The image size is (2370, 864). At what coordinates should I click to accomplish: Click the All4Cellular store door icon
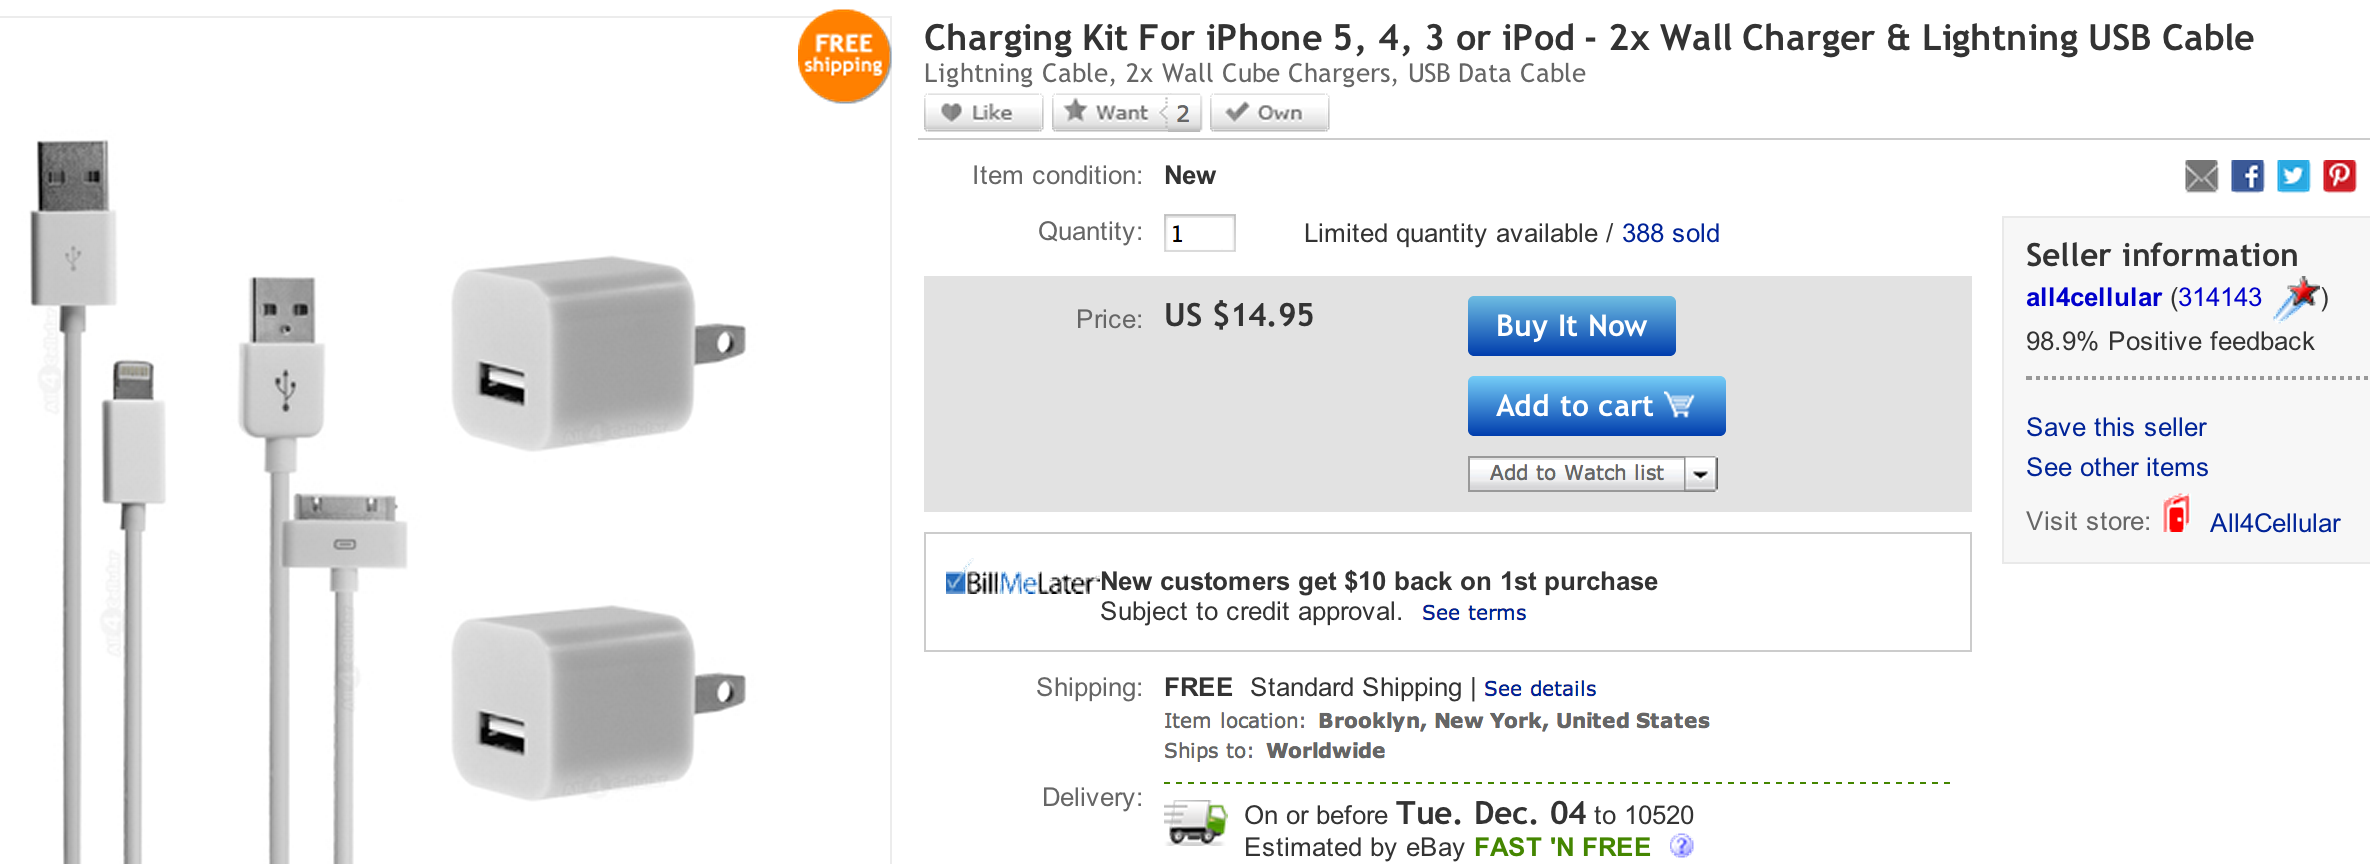click(x=2177, y=516)
